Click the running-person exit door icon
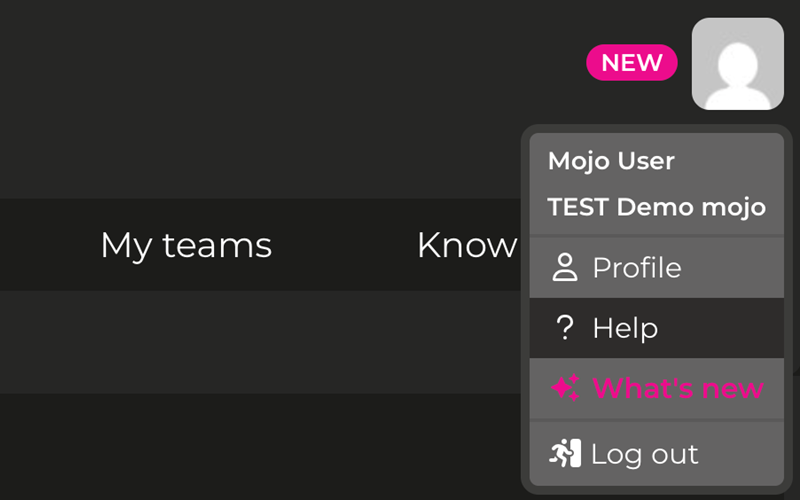 coord(565,453)
